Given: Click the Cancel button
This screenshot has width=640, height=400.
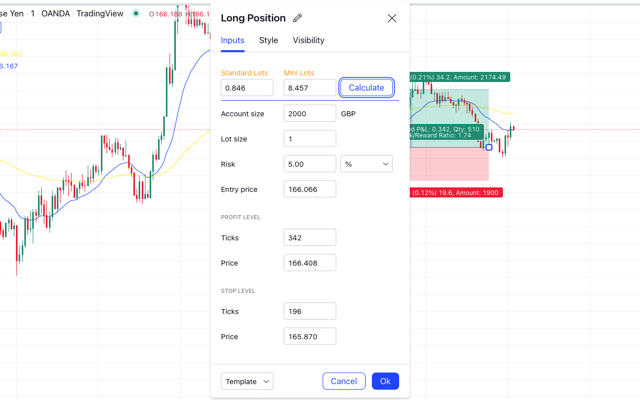Looking at the screenshot, I should click(x=343, y=381).
